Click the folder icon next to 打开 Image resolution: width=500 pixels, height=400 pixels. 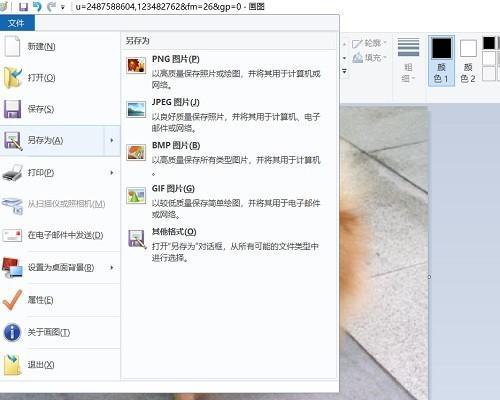13,78
